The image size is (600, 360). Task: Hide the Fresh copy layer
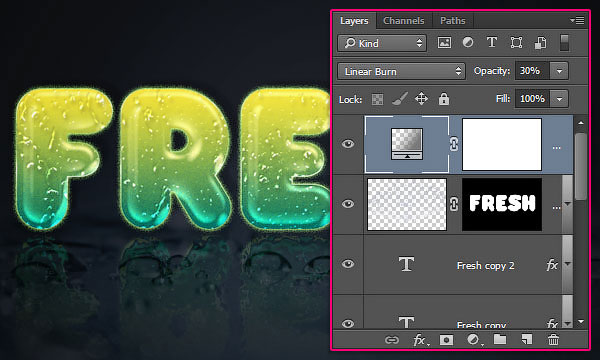click(x=348, y=324)
